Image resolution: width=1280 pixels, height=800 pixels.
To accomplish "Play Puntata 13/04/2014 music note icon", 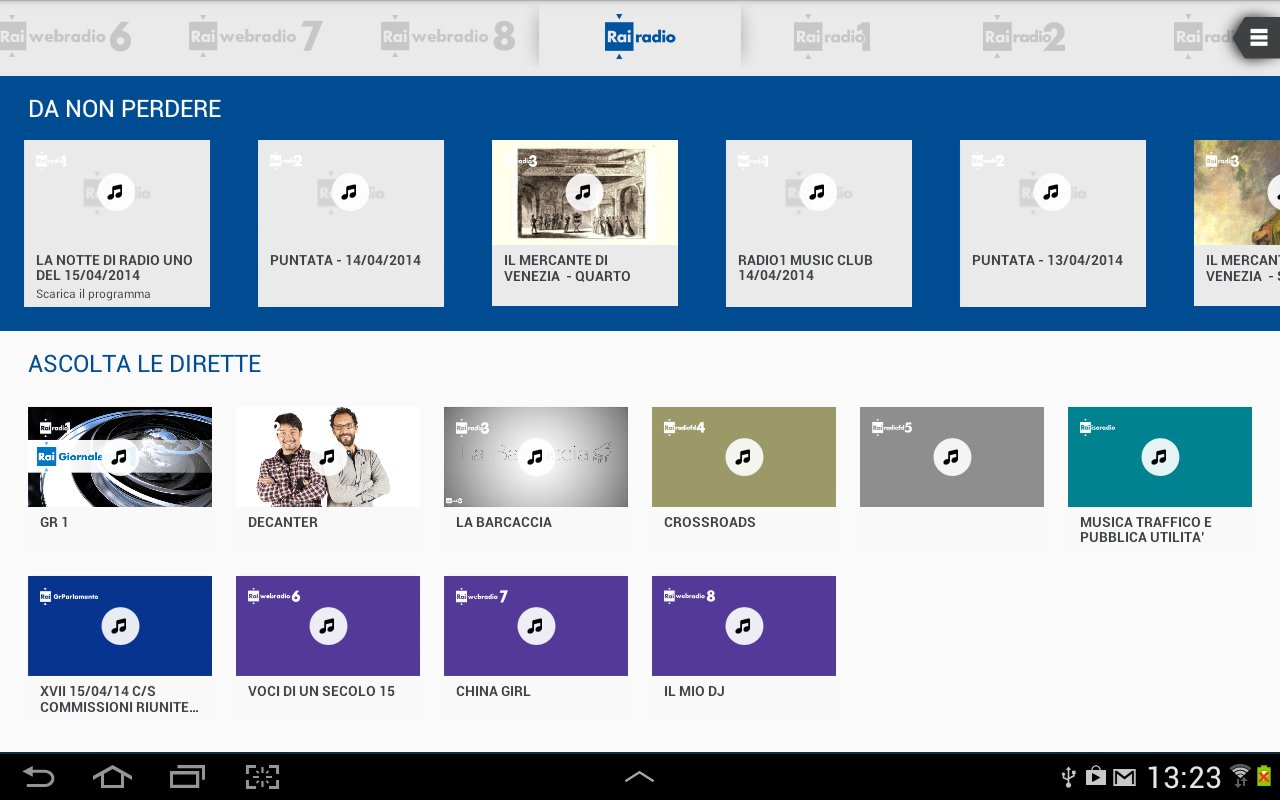I will tap(1052, 191).
